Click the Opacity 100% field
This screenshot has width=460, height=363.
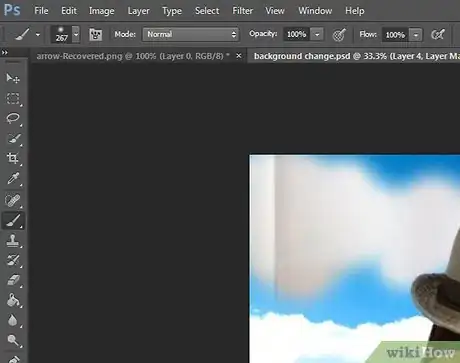[x=296, y=34]
